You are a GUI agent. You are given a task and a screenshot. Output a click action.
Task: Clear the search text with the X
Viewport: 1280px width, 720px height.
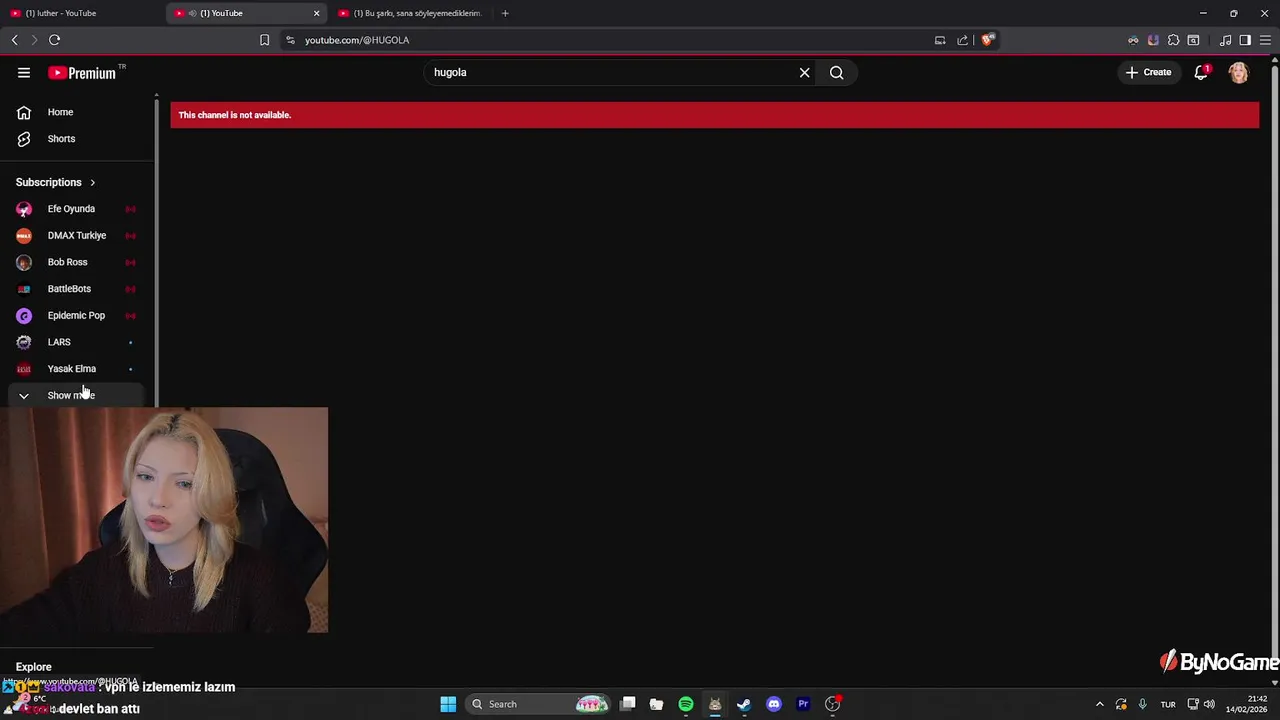coord(804,72)
